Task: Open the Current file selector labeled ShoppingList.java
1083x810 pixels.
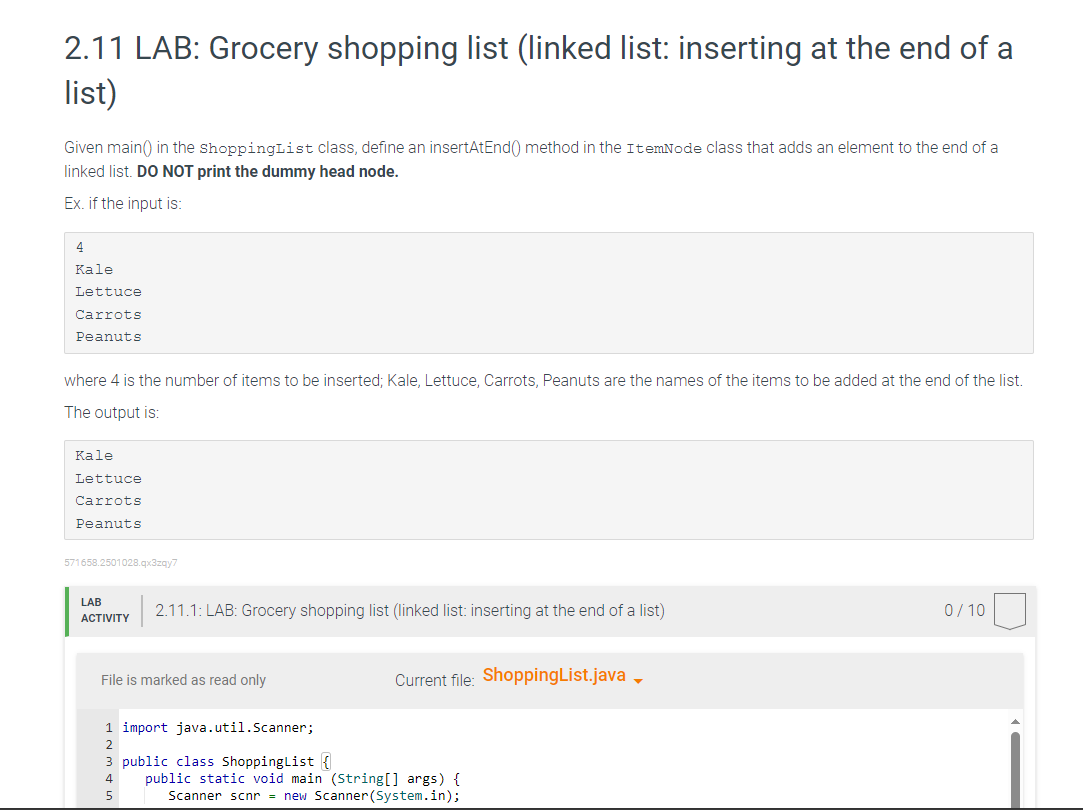Action: point(553,675)
